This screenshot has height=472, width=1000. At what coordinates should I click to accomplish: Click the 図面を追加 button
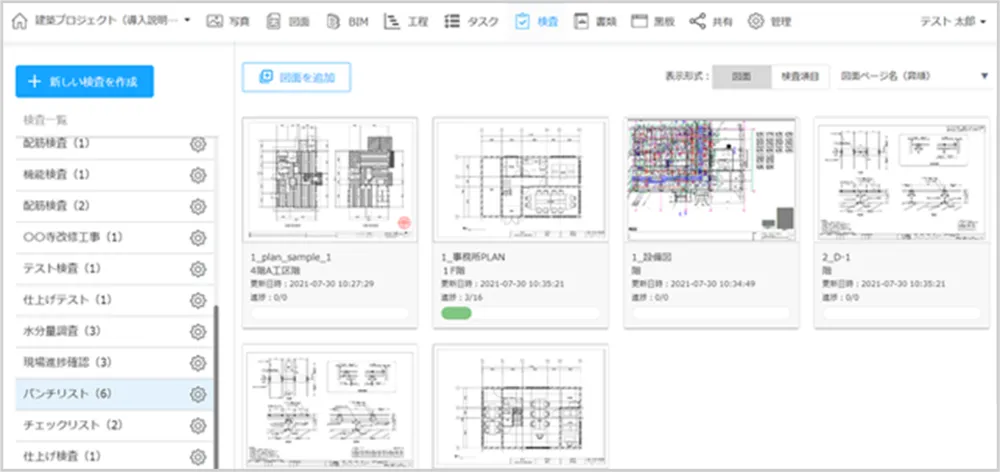296,76
